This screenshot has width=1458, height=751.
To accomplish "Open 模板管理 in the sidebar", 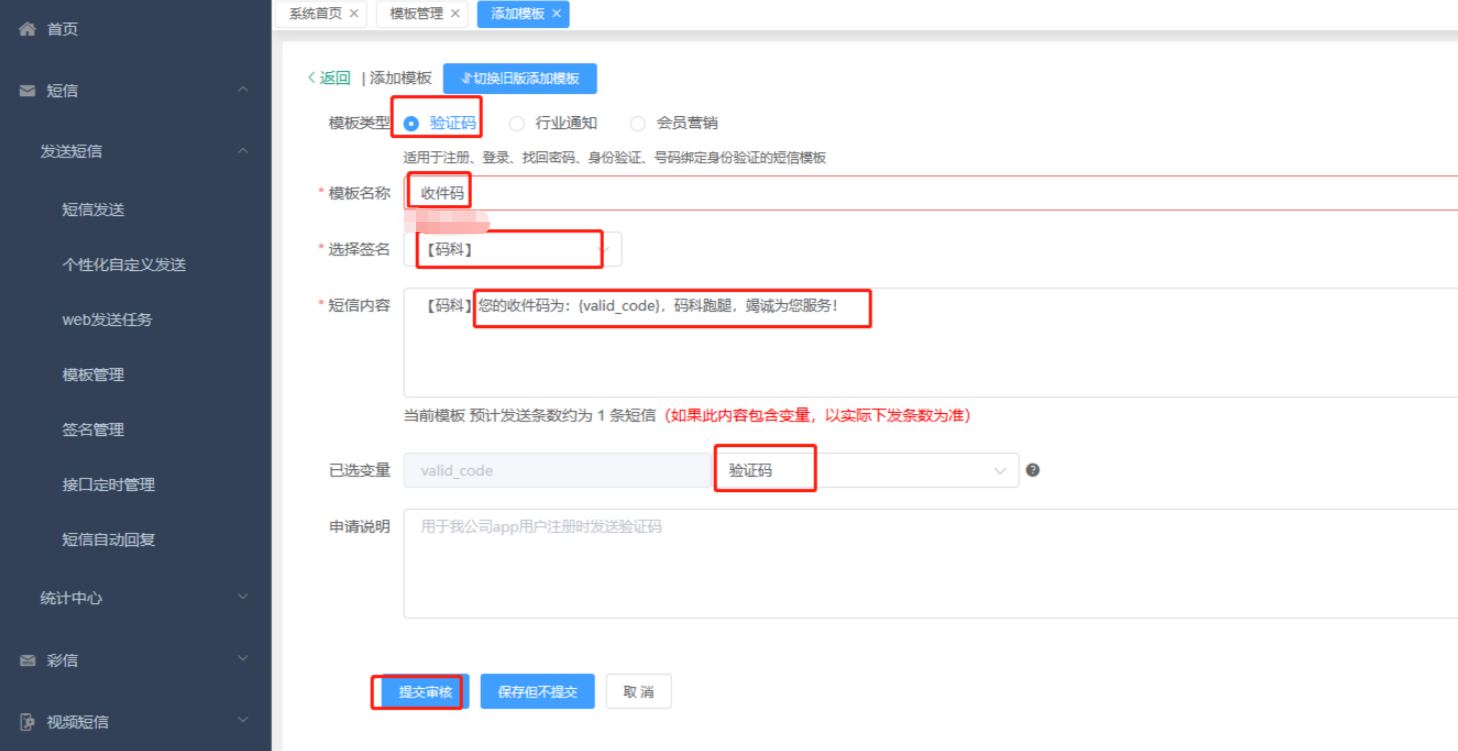I will tap(93, 375).
